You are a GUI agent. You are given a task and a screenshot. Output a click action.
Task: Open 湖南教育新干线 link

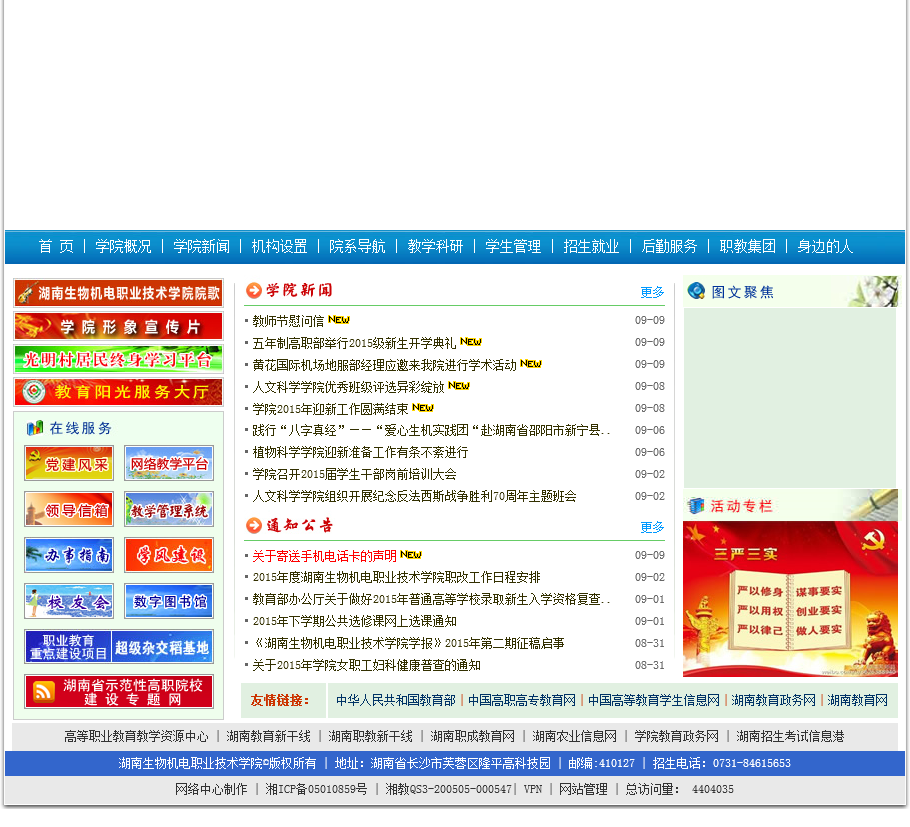coord(269,736)
